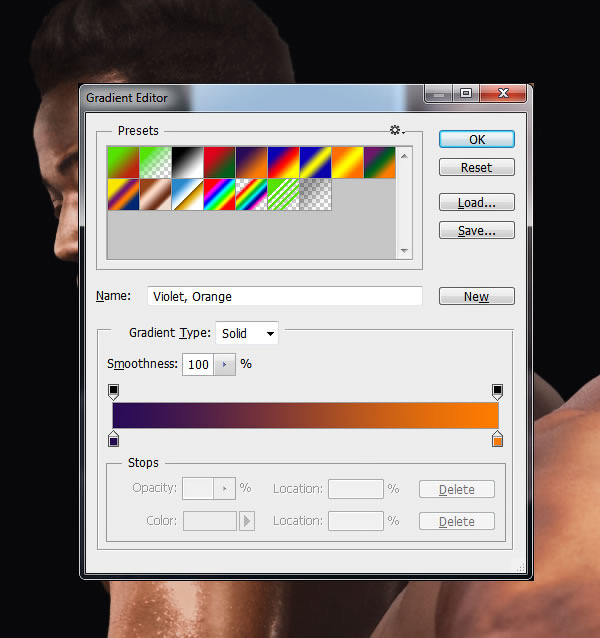Screen dimensions: 600x638
Task: Choose the Black, White gradient preset
Action: click(188, 163)
